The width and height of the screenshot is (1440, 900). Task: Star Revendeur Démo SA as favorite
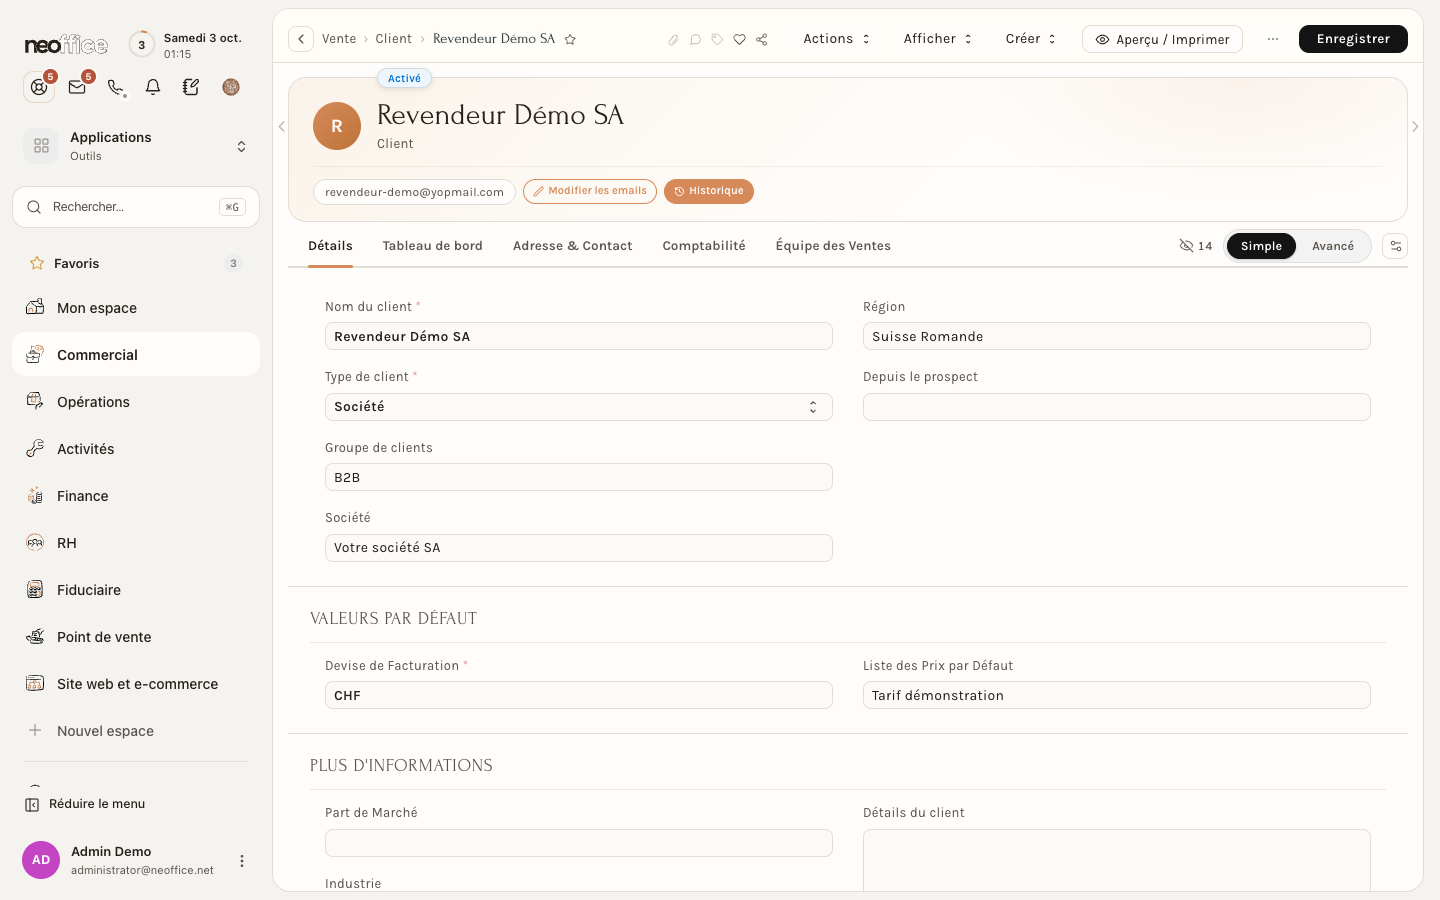(x=570, y=39)
